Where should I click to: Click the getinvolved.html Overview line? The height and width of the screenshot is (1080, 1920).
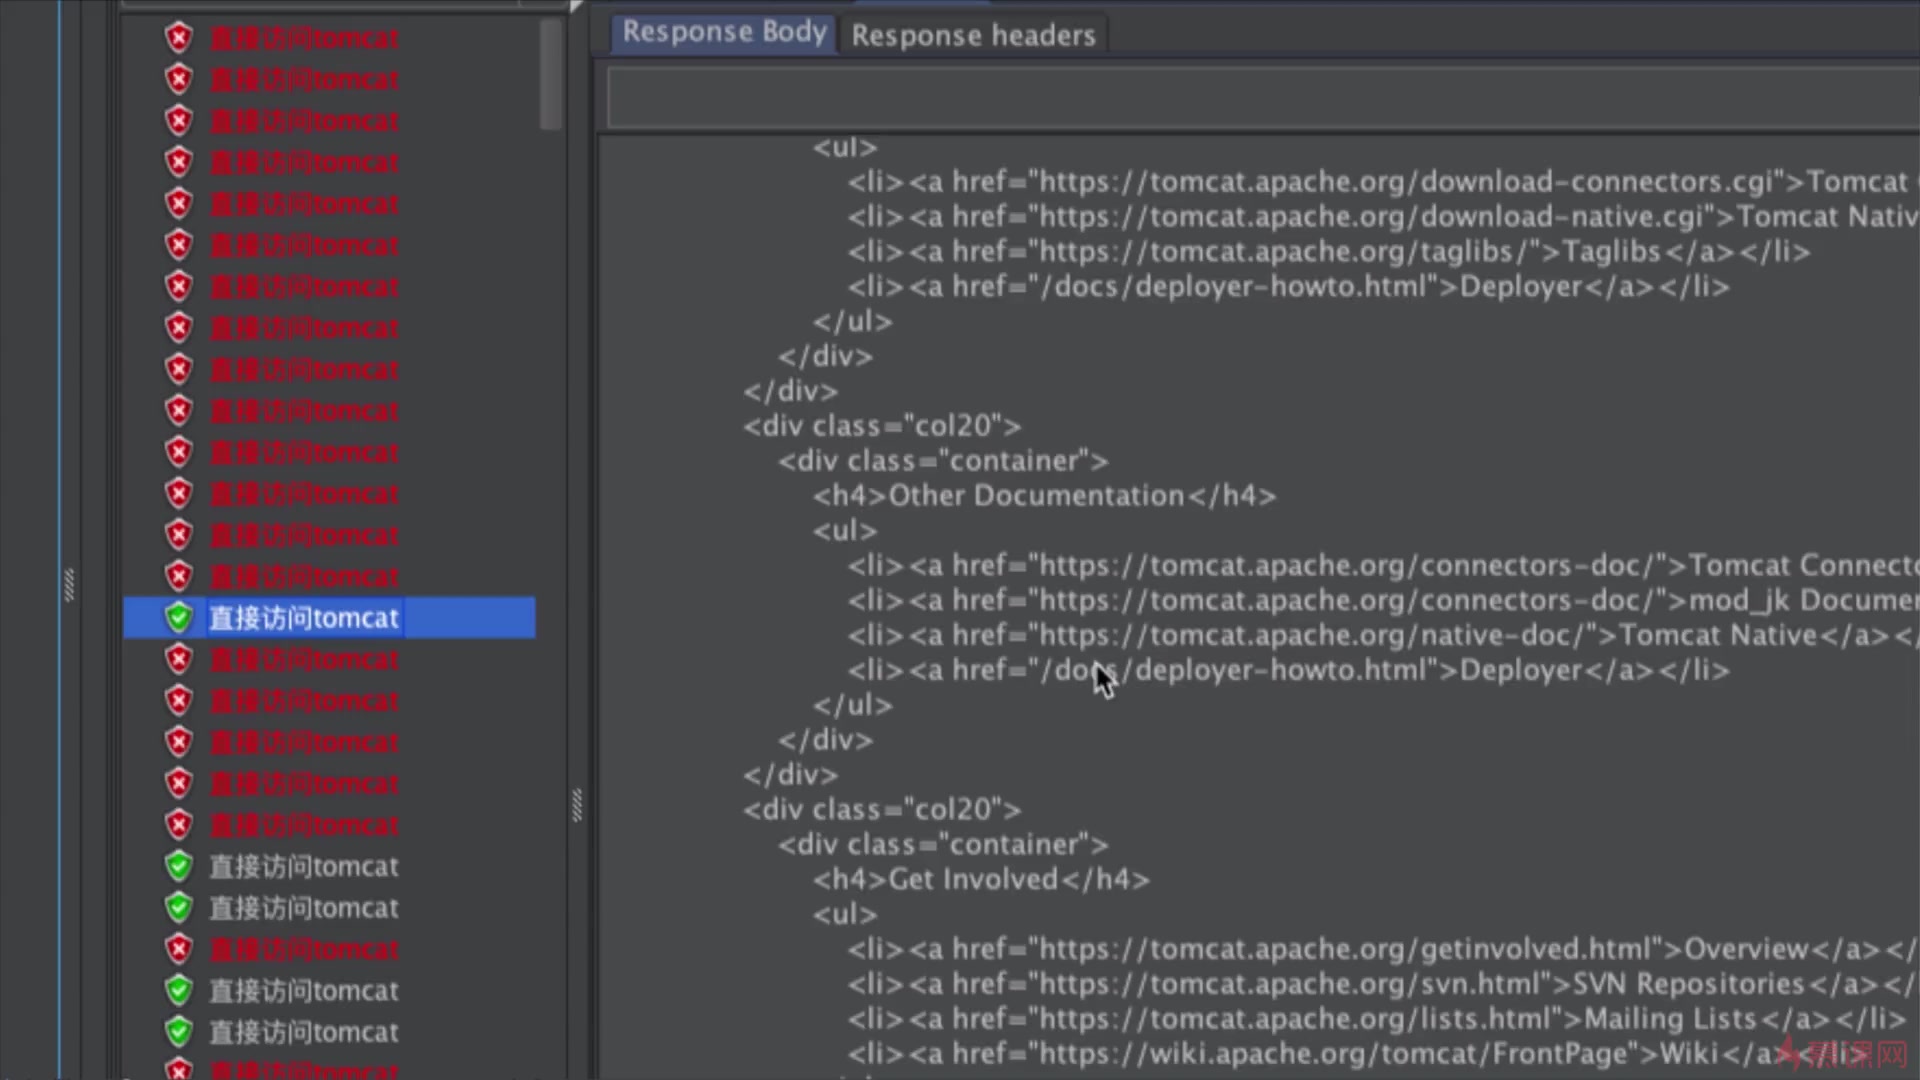click(x=1383, y=949)
